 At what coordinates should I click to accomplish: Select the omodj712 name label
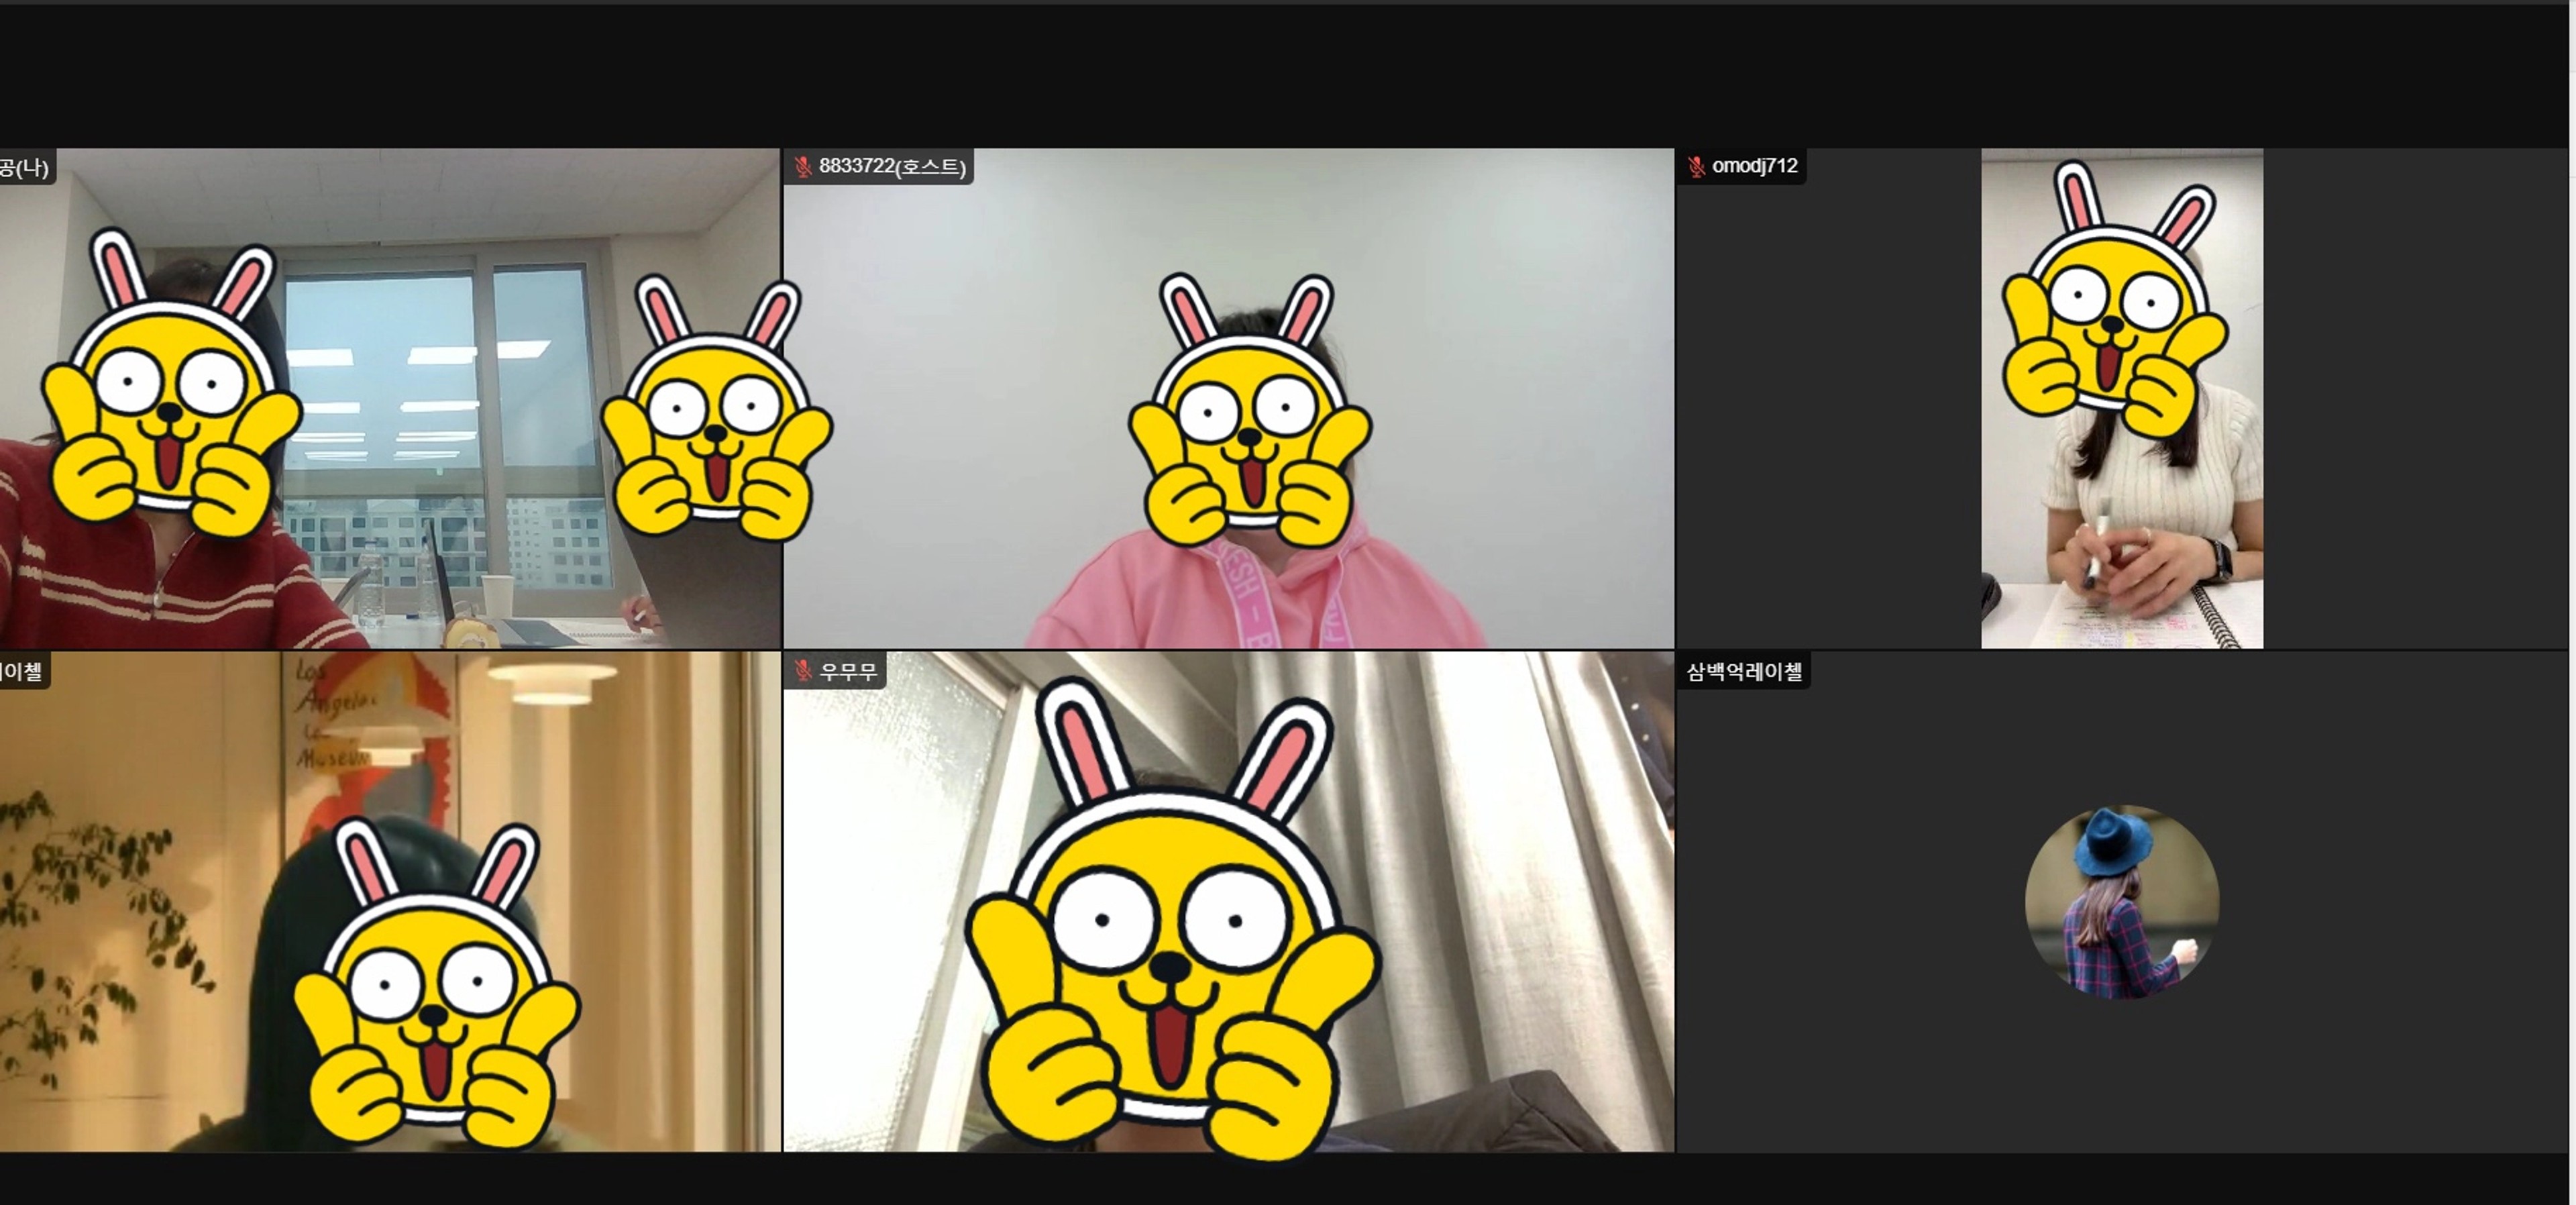(x=1754, y=166)
